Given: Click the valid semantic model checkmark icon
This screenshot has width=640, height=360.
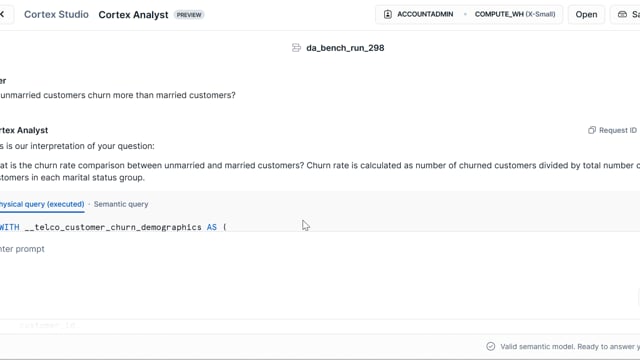Looking at the screenshot, I should click(491, 347).
